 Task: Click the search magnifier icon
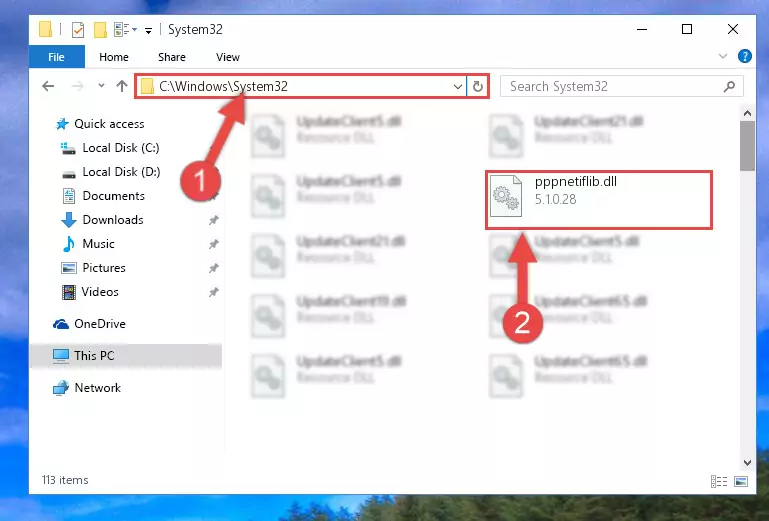coord(729,86)
